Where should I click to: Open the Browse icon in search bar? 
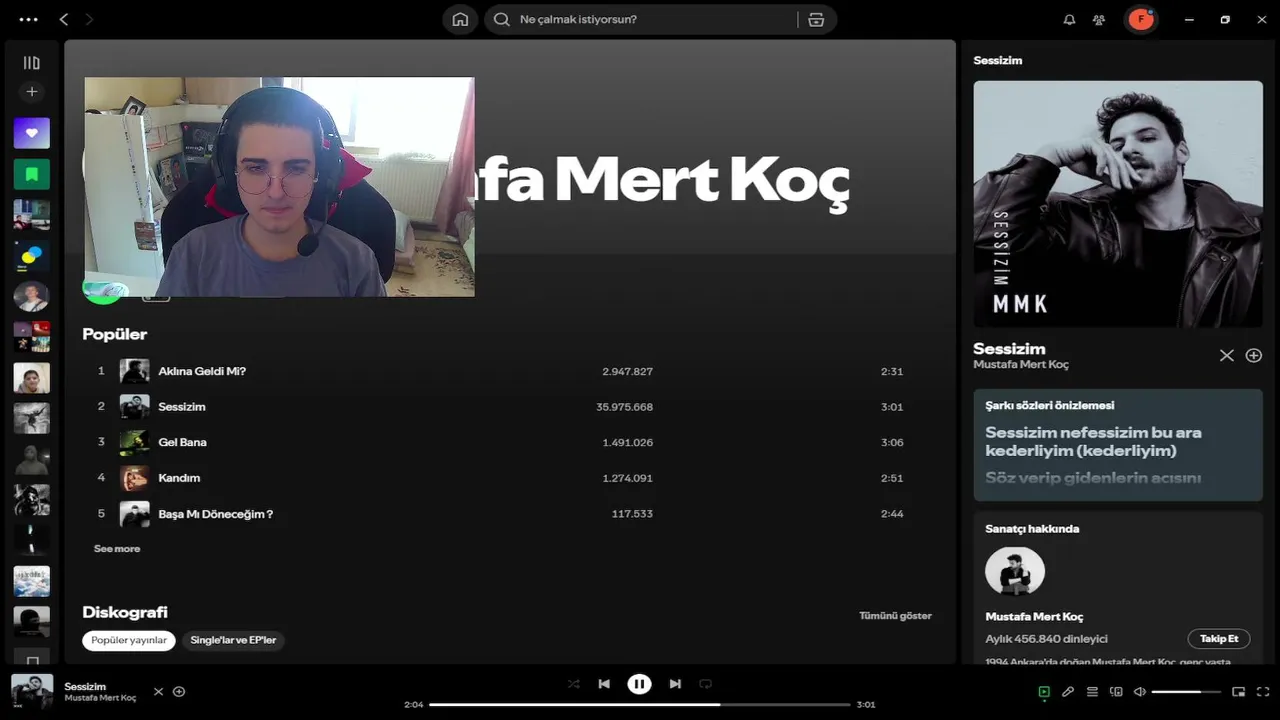pos(816,19)
